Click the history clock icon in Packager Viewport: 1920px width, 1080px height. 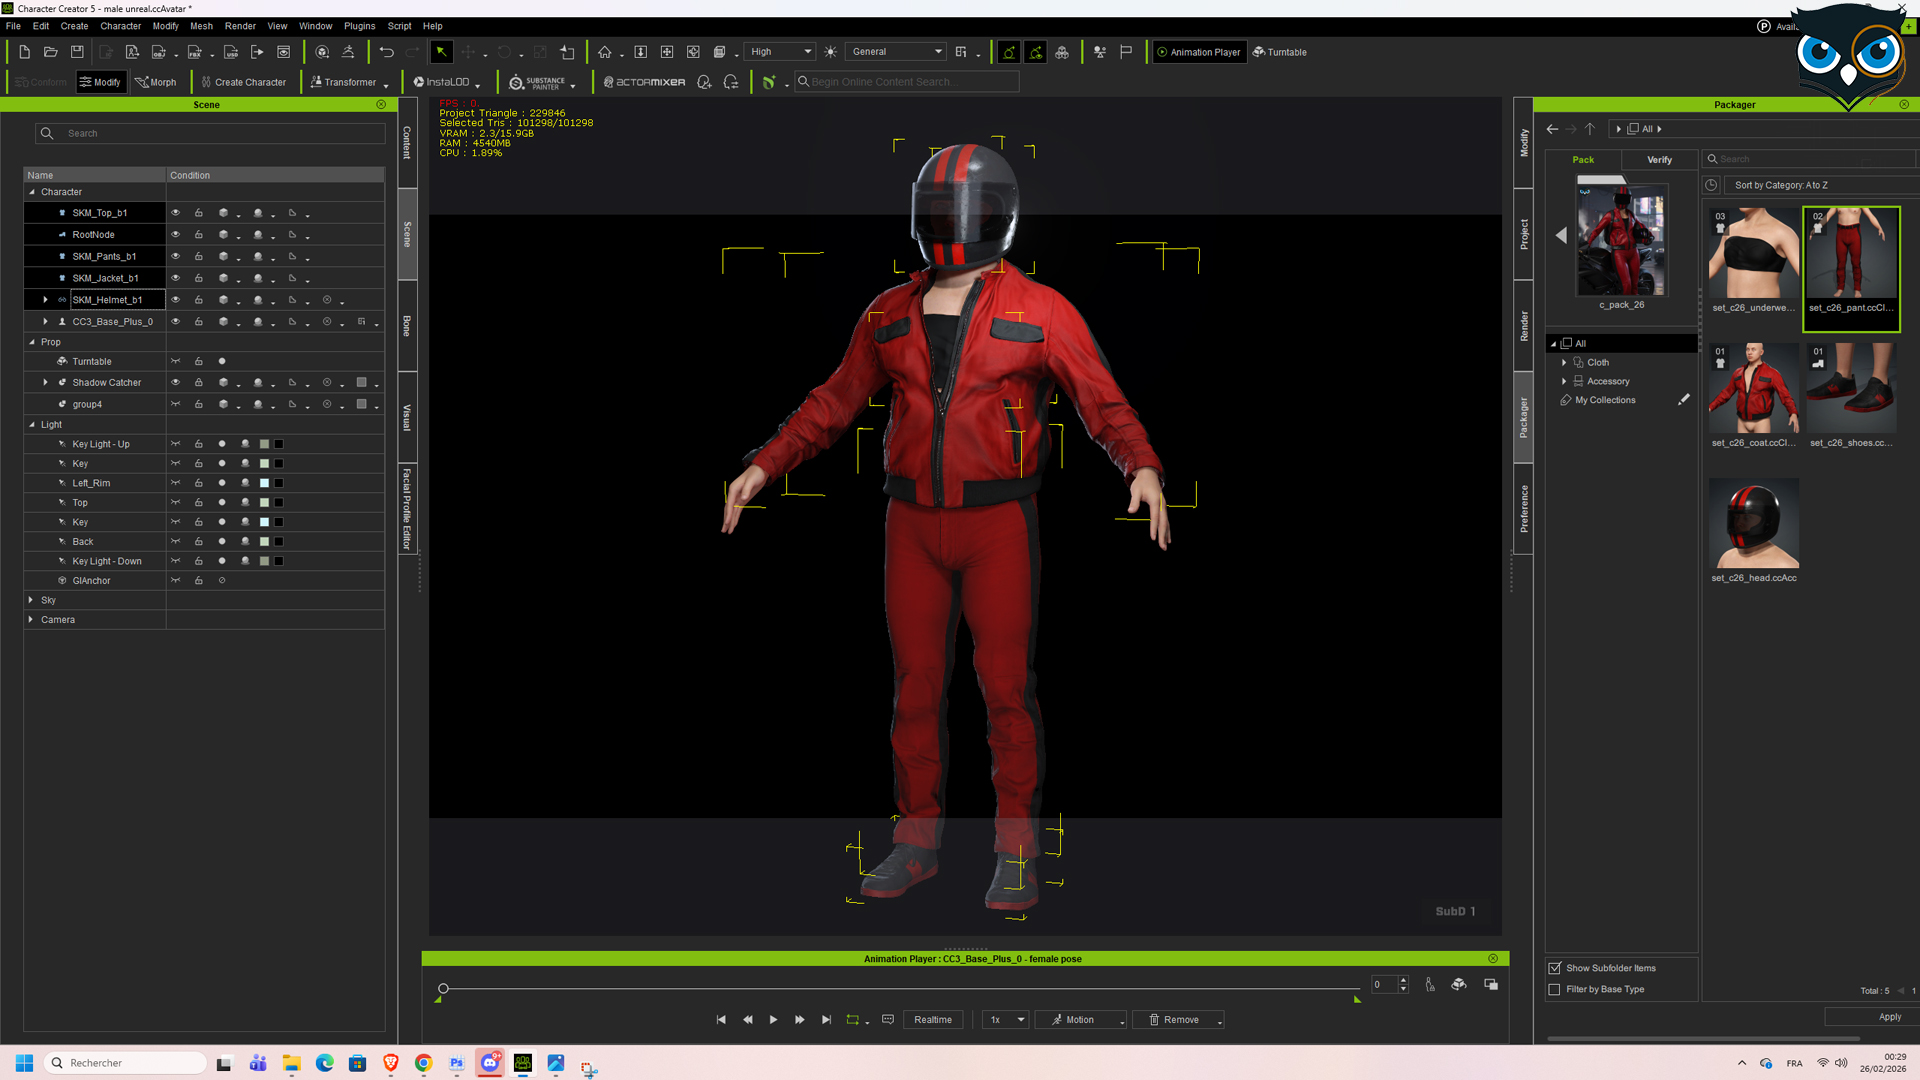1711,185
